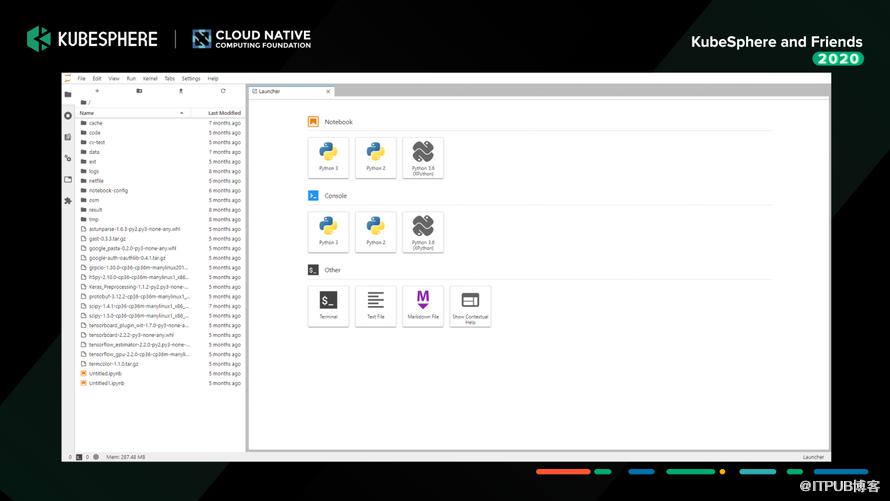The image size is (890, 501).
Task: Open Python 3.8 (XPython) console
Action: (423, 231)
